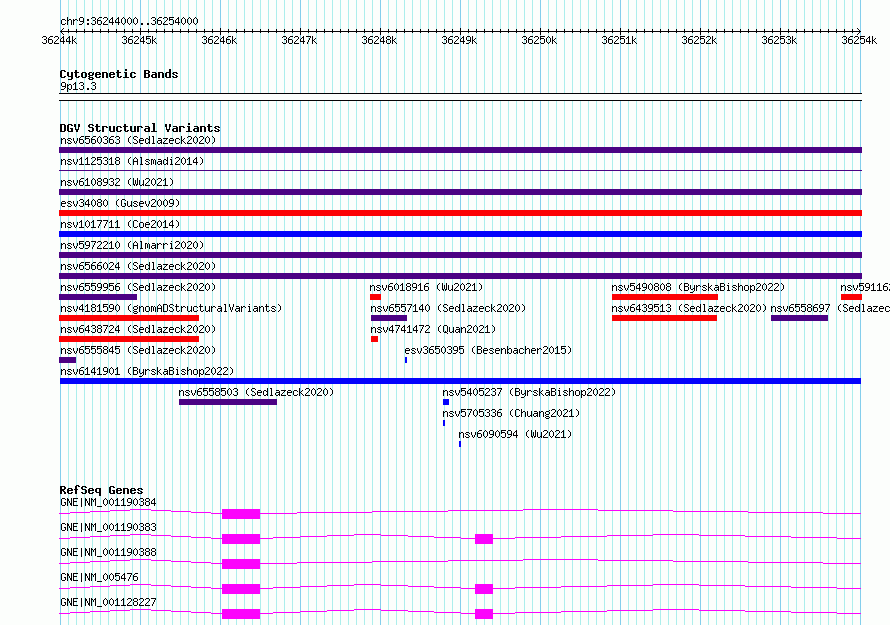Select GNE|NM_001128227 transcript label
This screenshot has height=625, width=890.
point(108,602)
